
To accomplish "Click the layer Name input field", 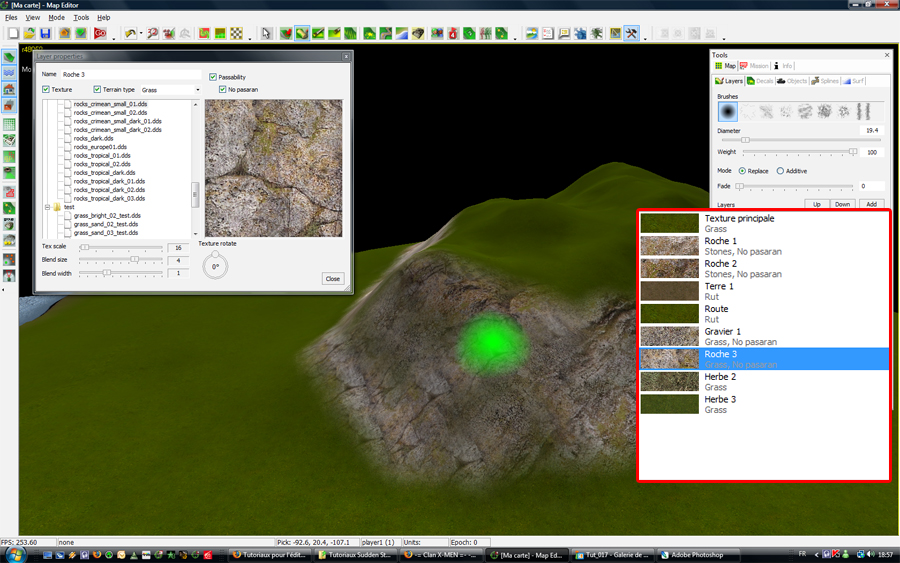I will [x=131, y=75].
